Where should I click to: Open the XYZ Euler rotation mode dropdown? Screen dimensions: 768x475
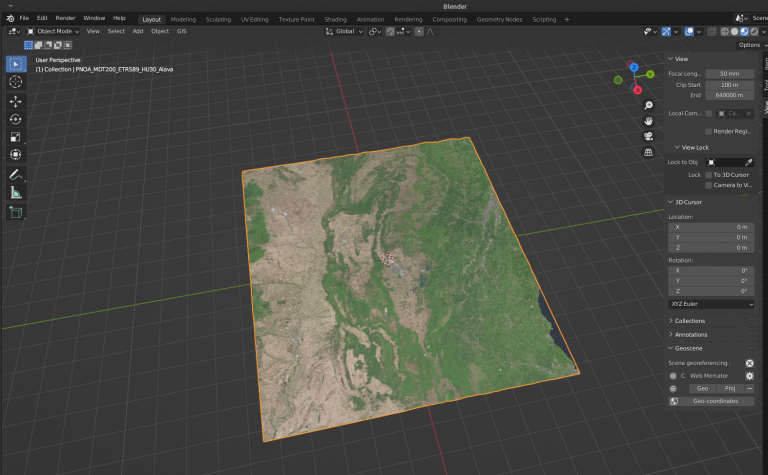tap(711, 304)
